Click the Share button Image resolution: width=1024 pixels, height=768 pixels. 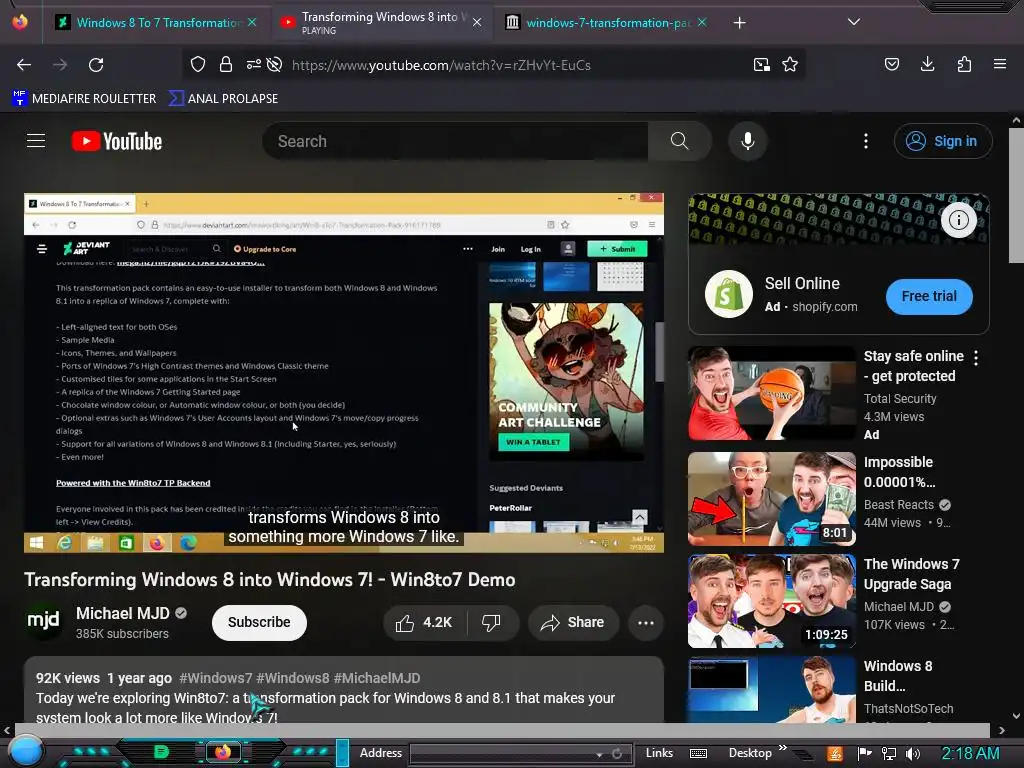[x=573, y=622]
